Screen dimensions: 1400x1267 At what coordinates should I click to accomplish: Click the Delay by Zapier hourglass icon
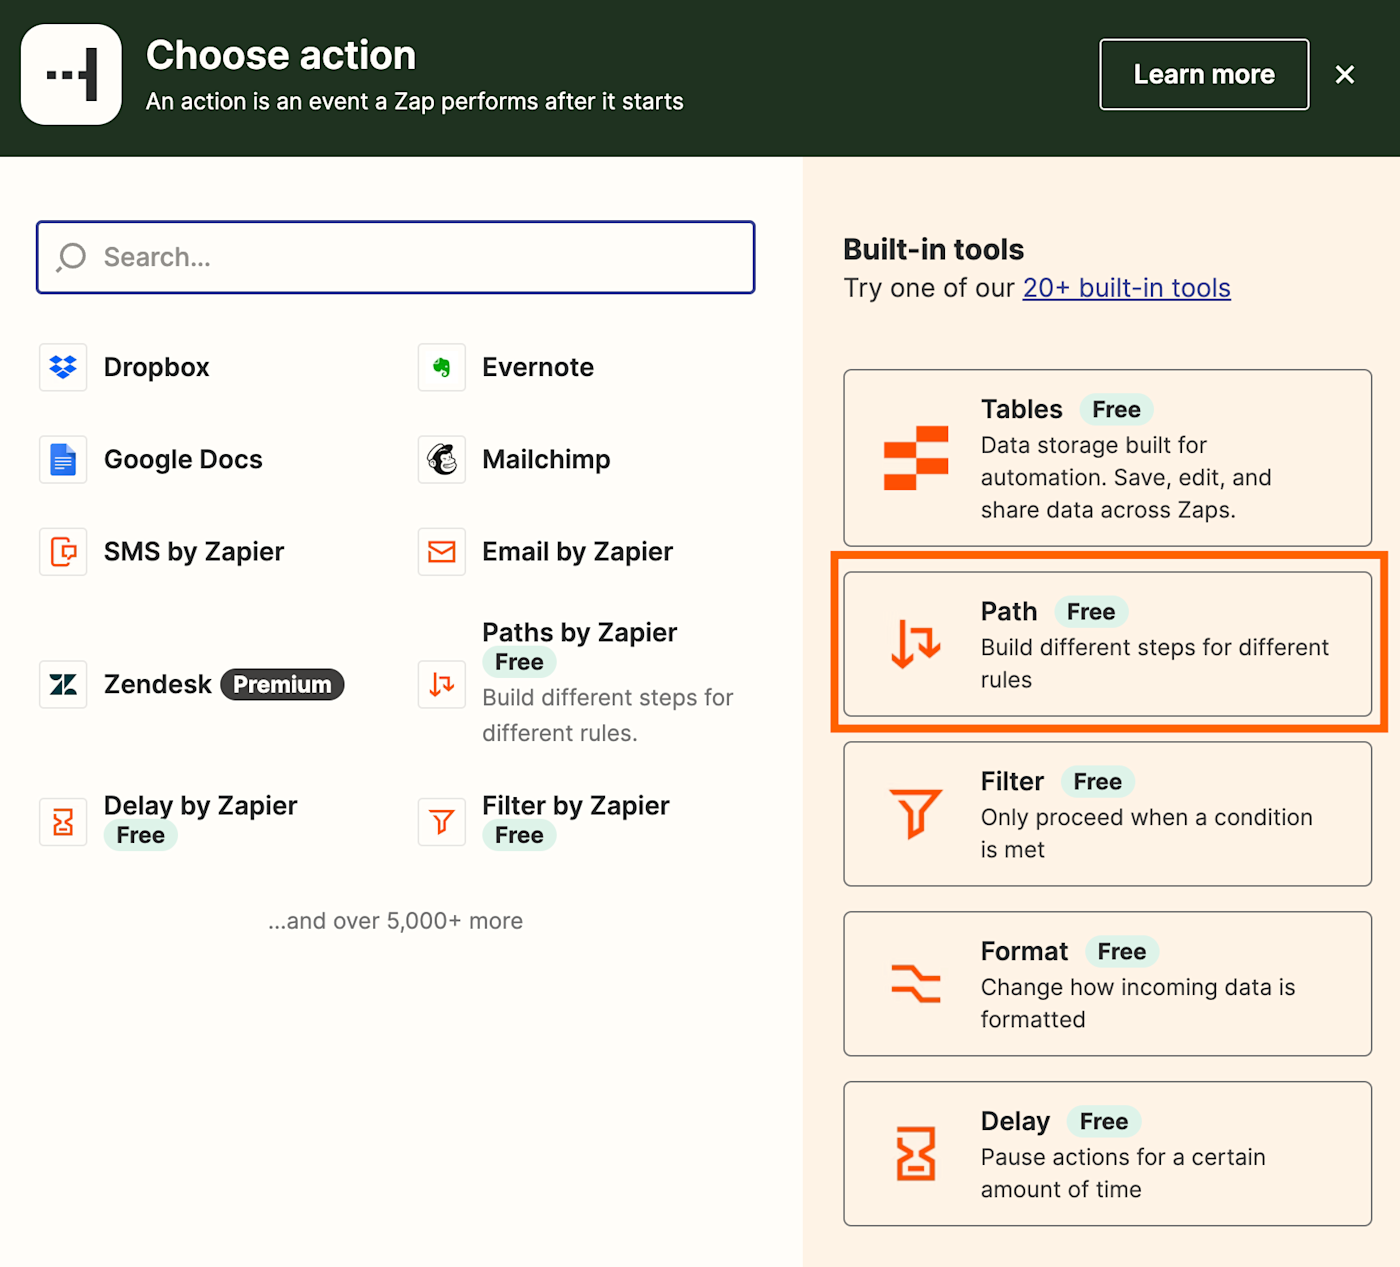pos(63,822)
